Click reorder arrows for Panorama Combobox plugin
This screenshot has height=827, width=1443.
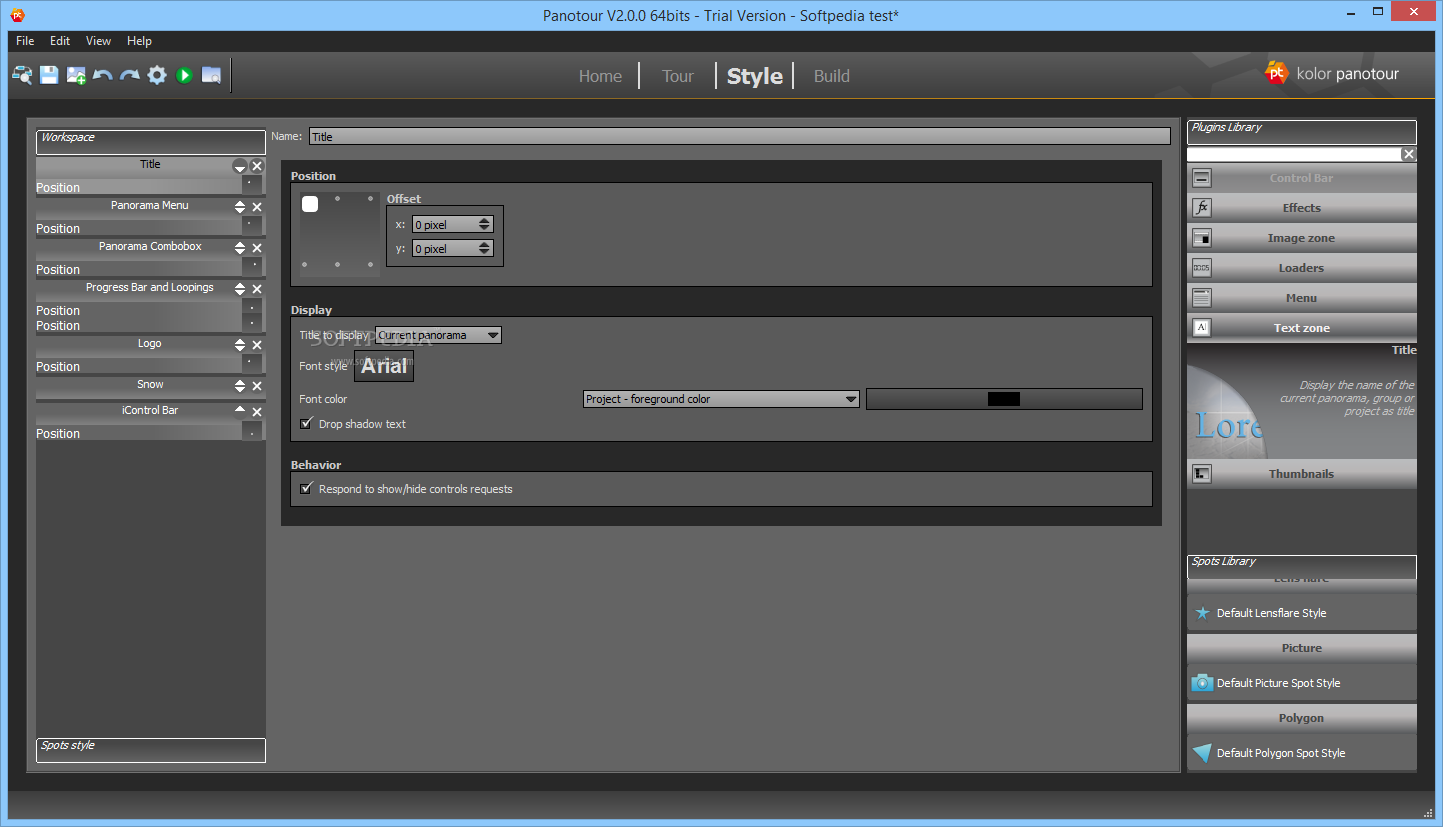pyautogui.click(x=240, y=248)
